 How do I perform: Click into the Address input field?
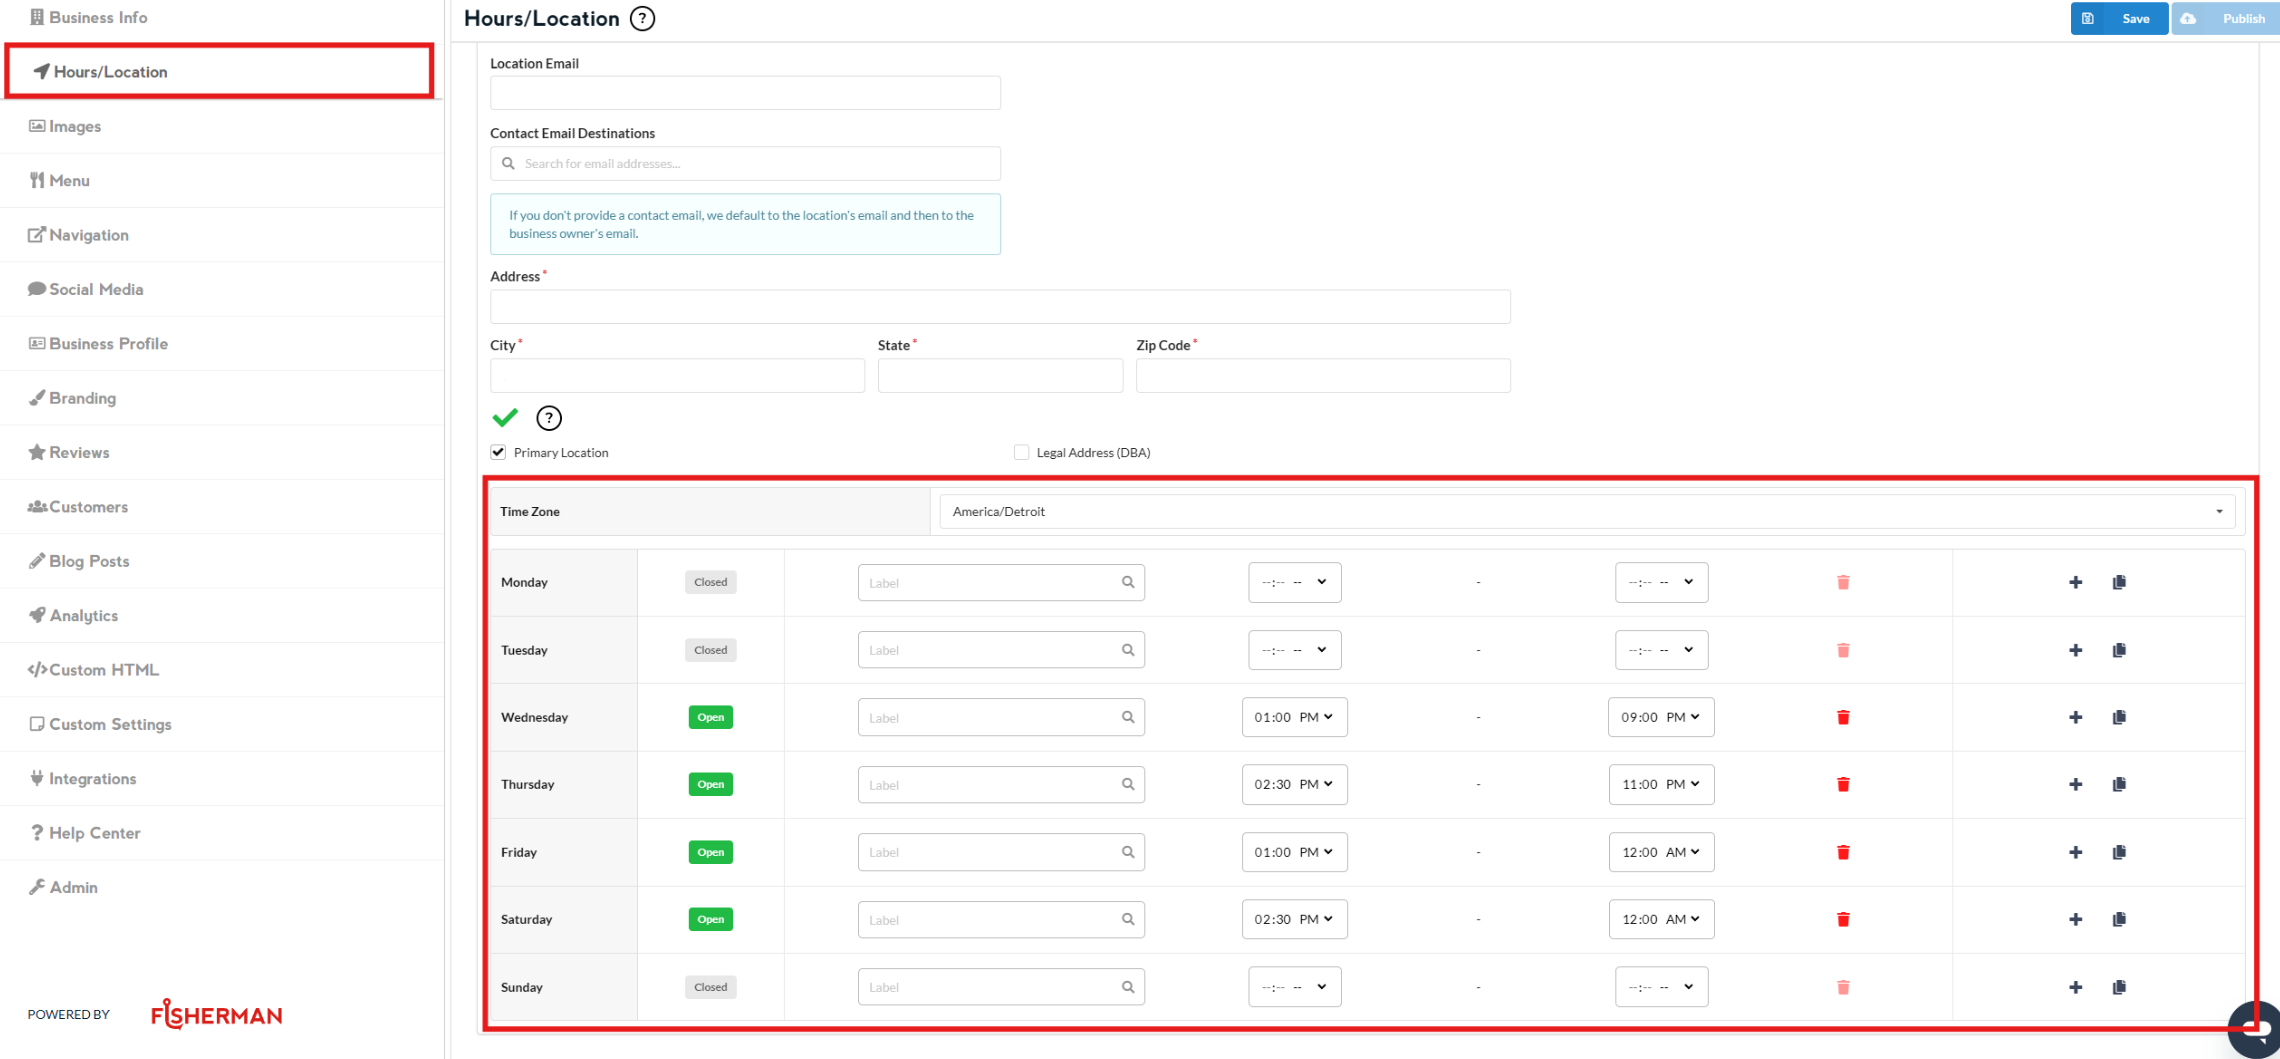coord(1000,306)
